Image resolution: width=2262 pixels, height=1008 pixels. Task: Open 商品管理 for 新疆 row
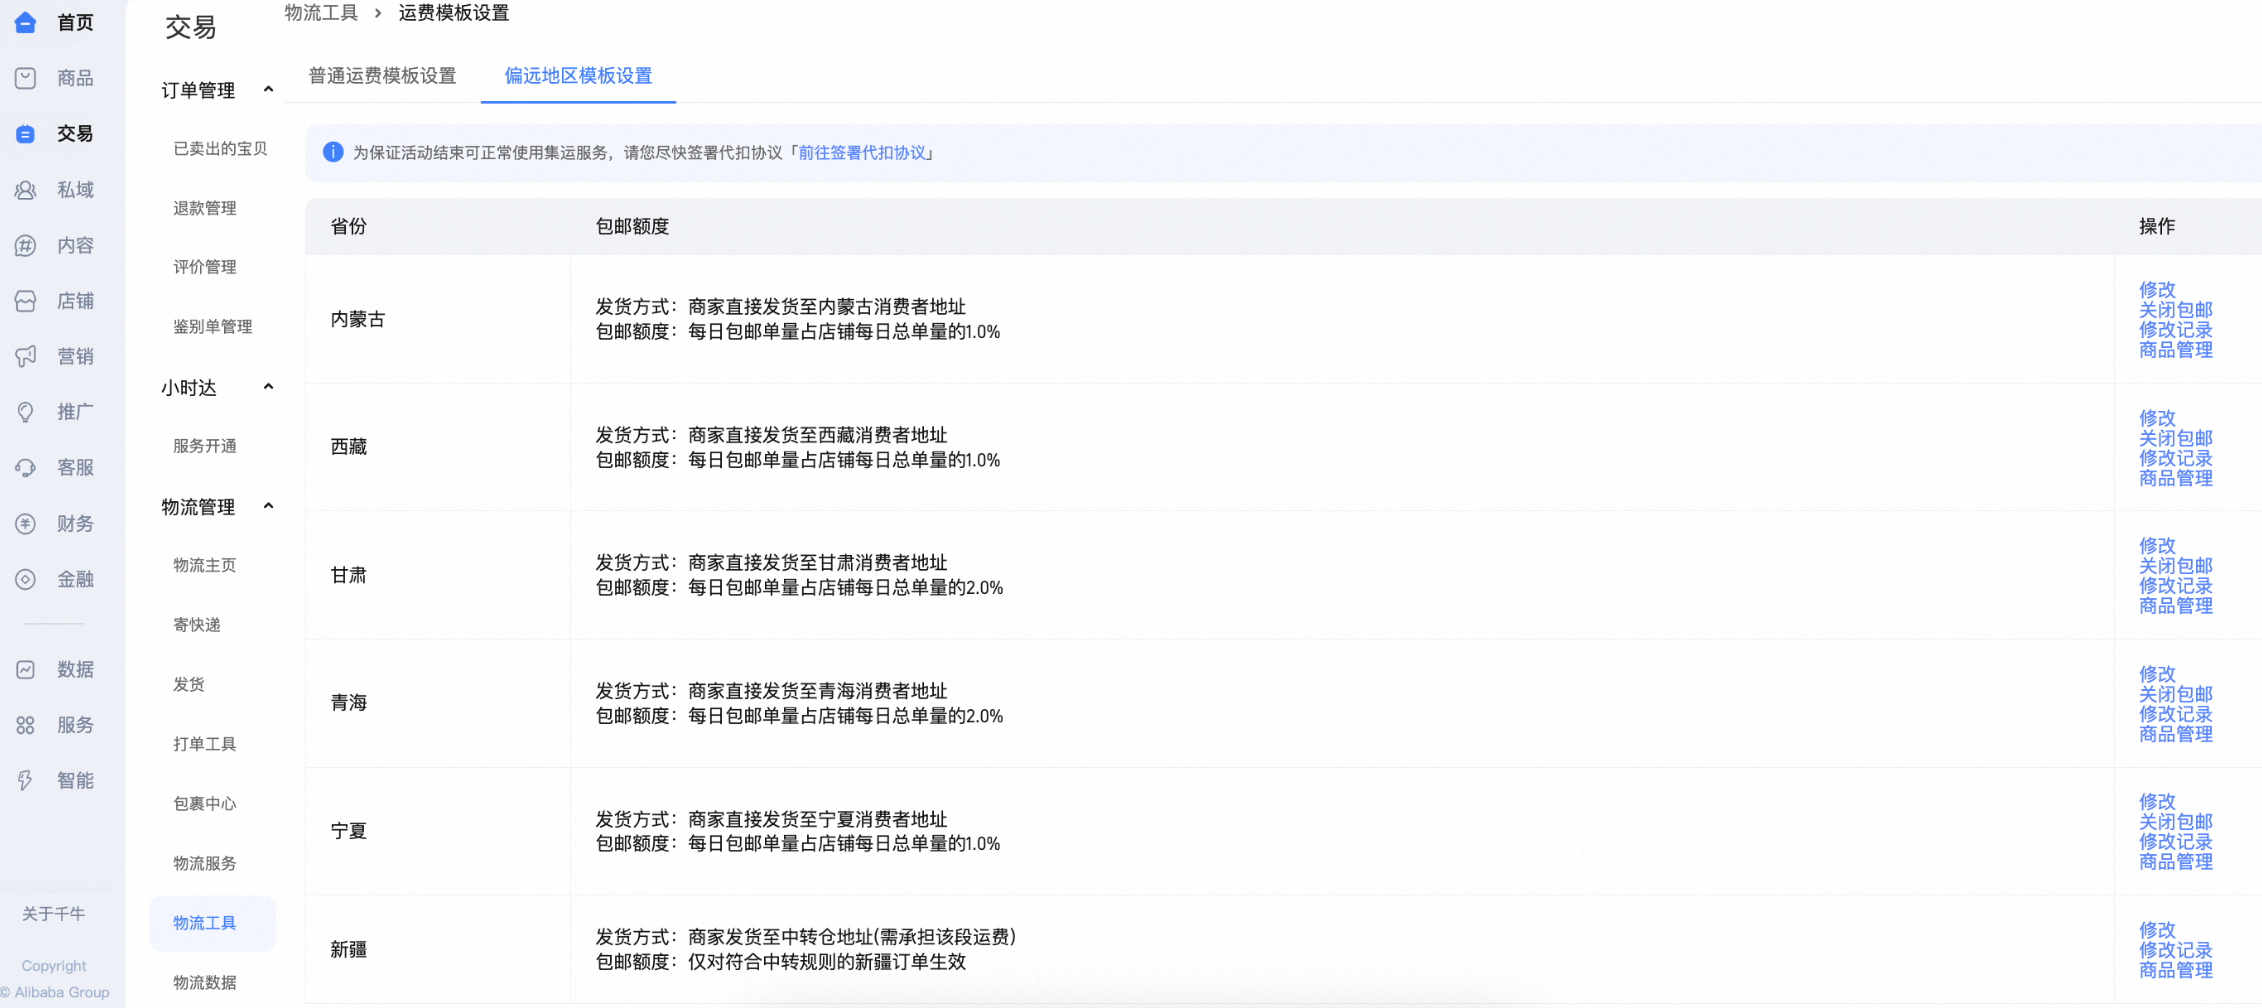click(2176, 969)
